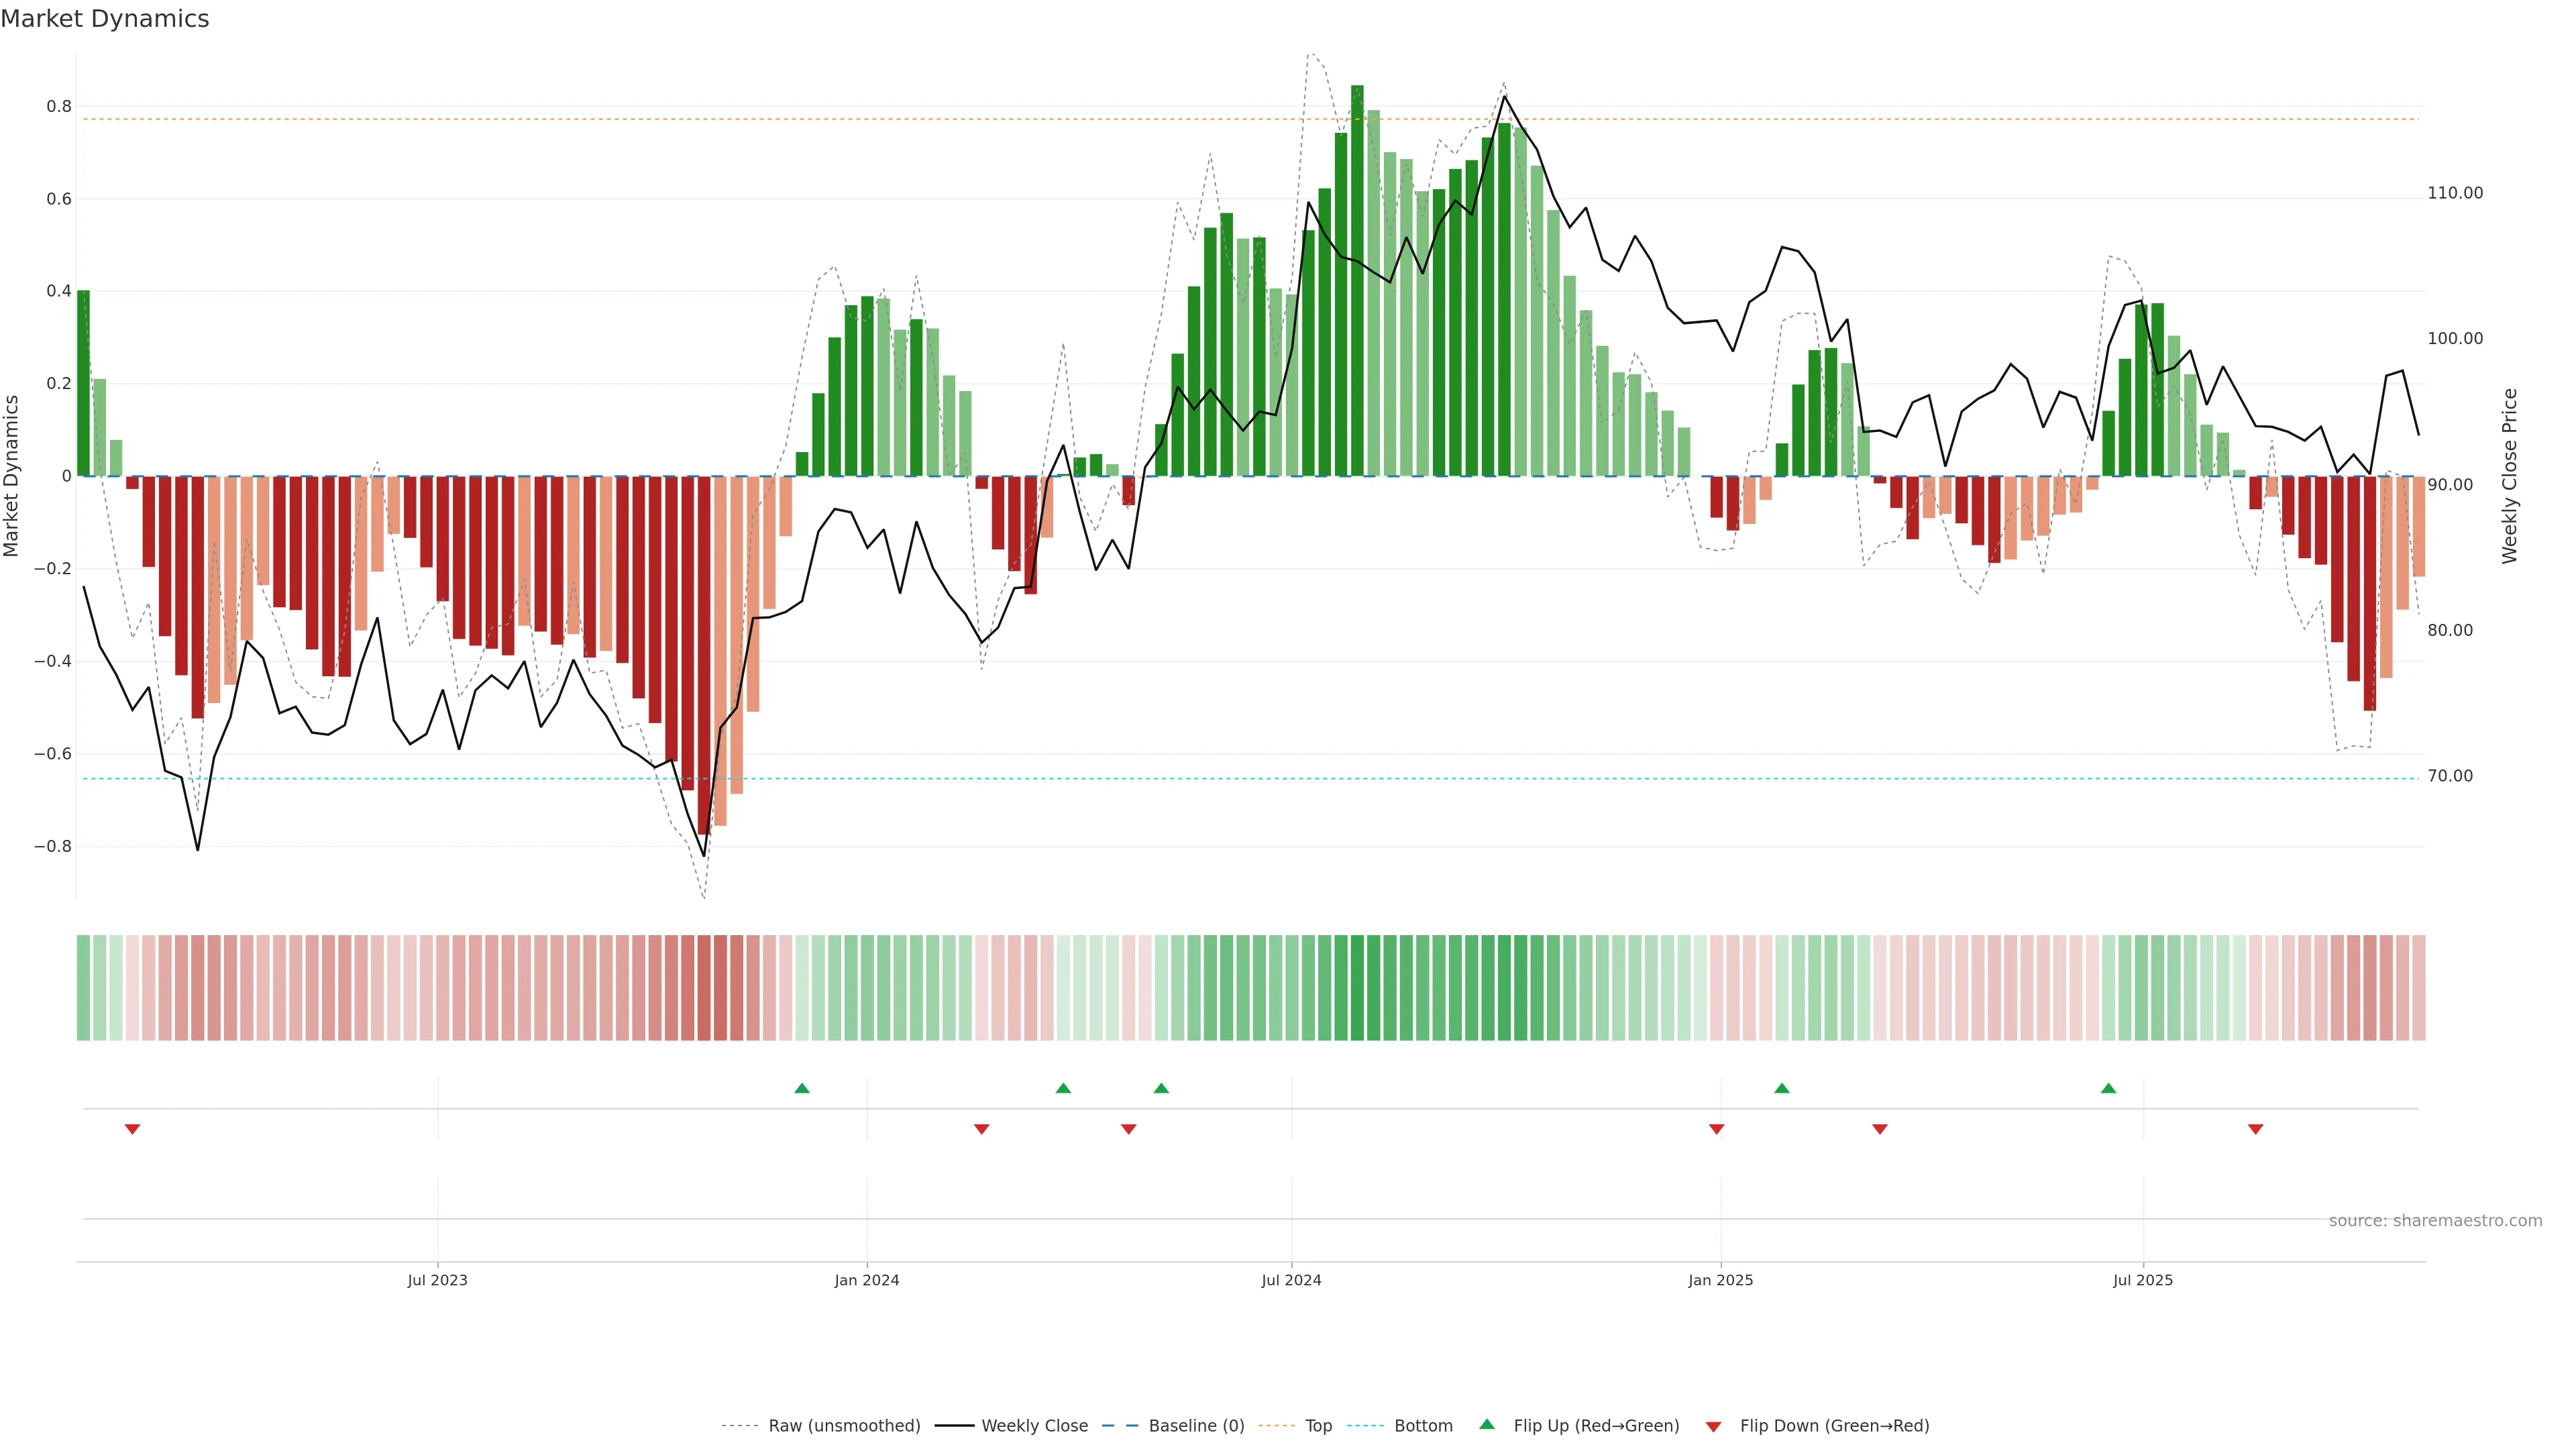Click the green Flip Up triangle just after Jan 2025
The height and width of the screenshot is (1449, 2576).
coord(1781,1088)
